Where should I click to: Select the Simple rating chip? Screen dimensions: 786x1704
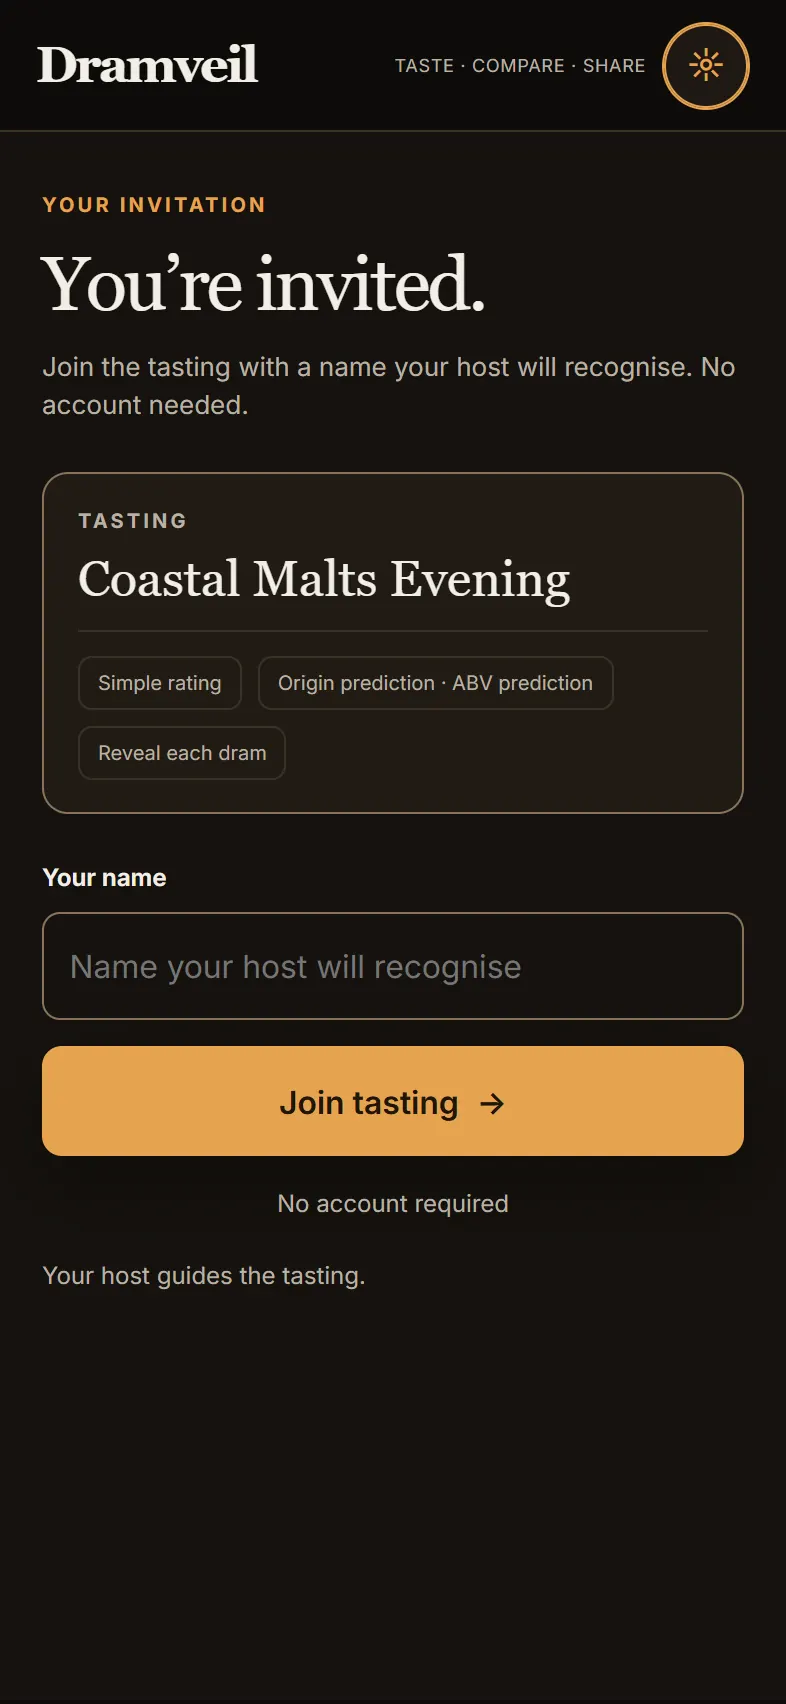tap(160, 683)
